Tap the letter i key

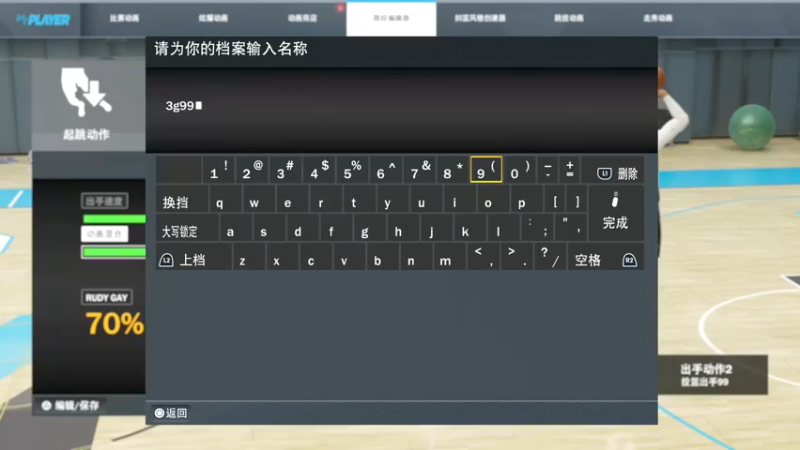pos(460,199)
